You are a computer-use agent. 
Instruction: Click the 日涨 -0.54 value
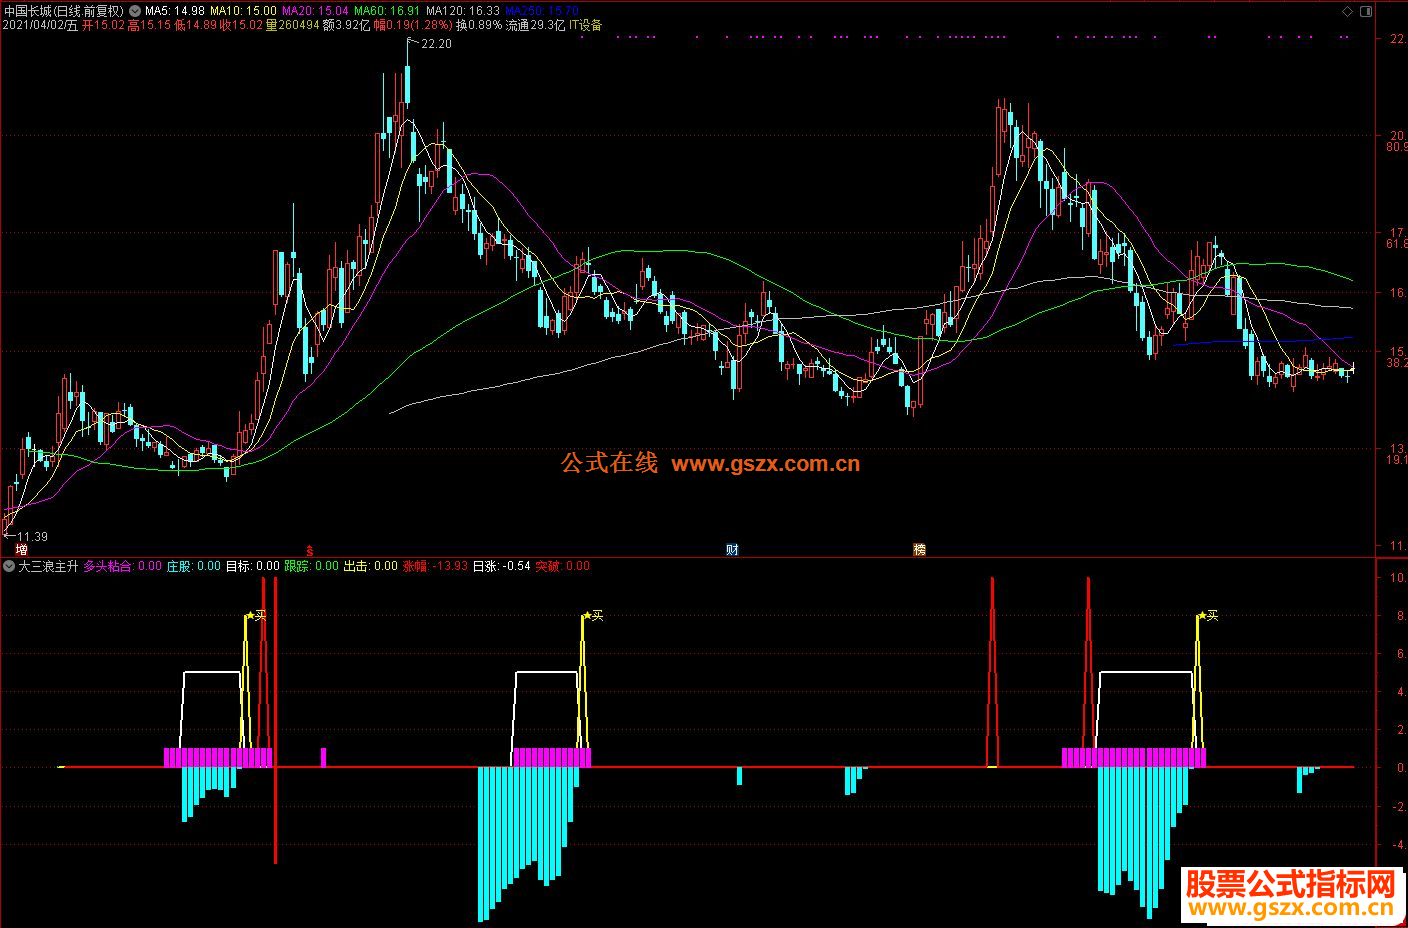click(501, 566)
